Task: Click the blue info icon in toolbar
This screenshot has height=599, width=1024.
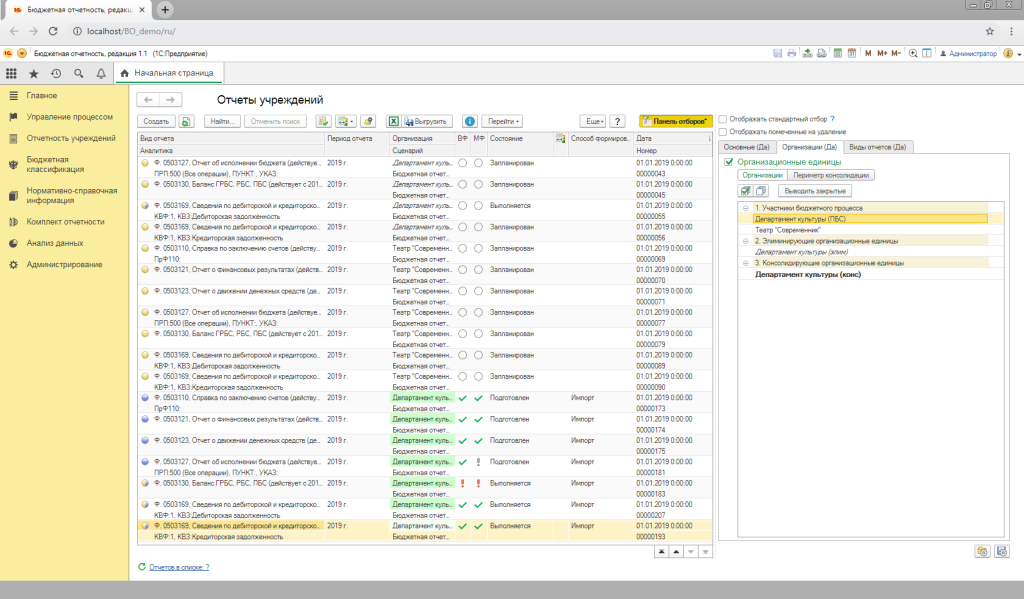Action: click(470, 121)
